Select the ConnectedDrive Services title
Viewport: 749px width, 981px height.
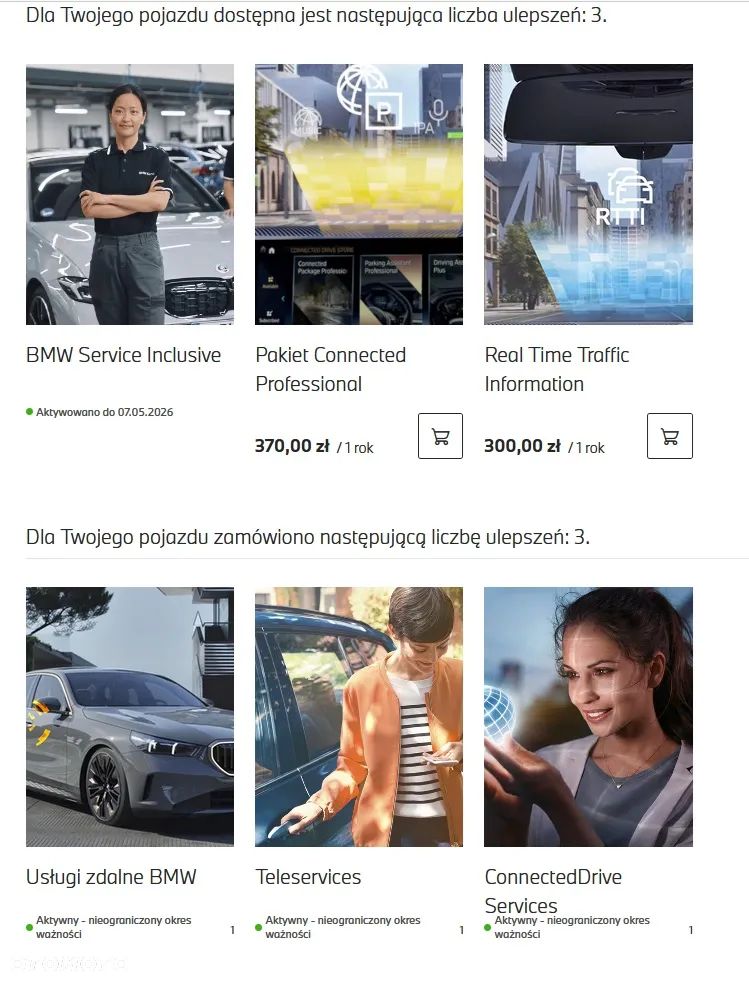(x=553, y=891)
